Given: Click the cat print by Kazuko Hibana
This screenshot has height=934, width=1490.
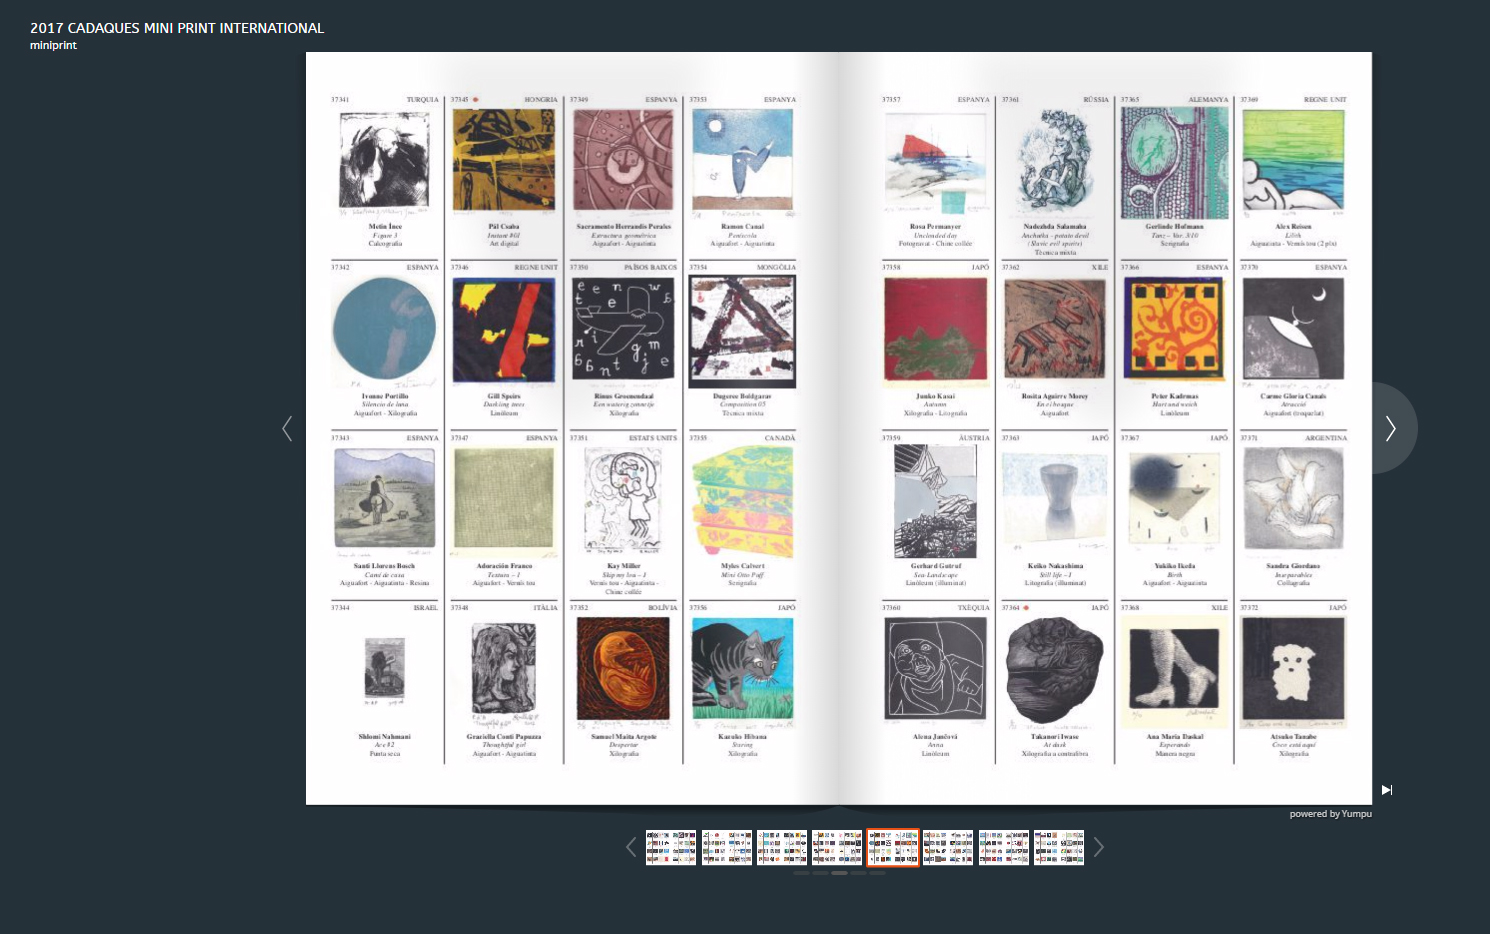Looking at the screenshot, I should coord(742,668).
